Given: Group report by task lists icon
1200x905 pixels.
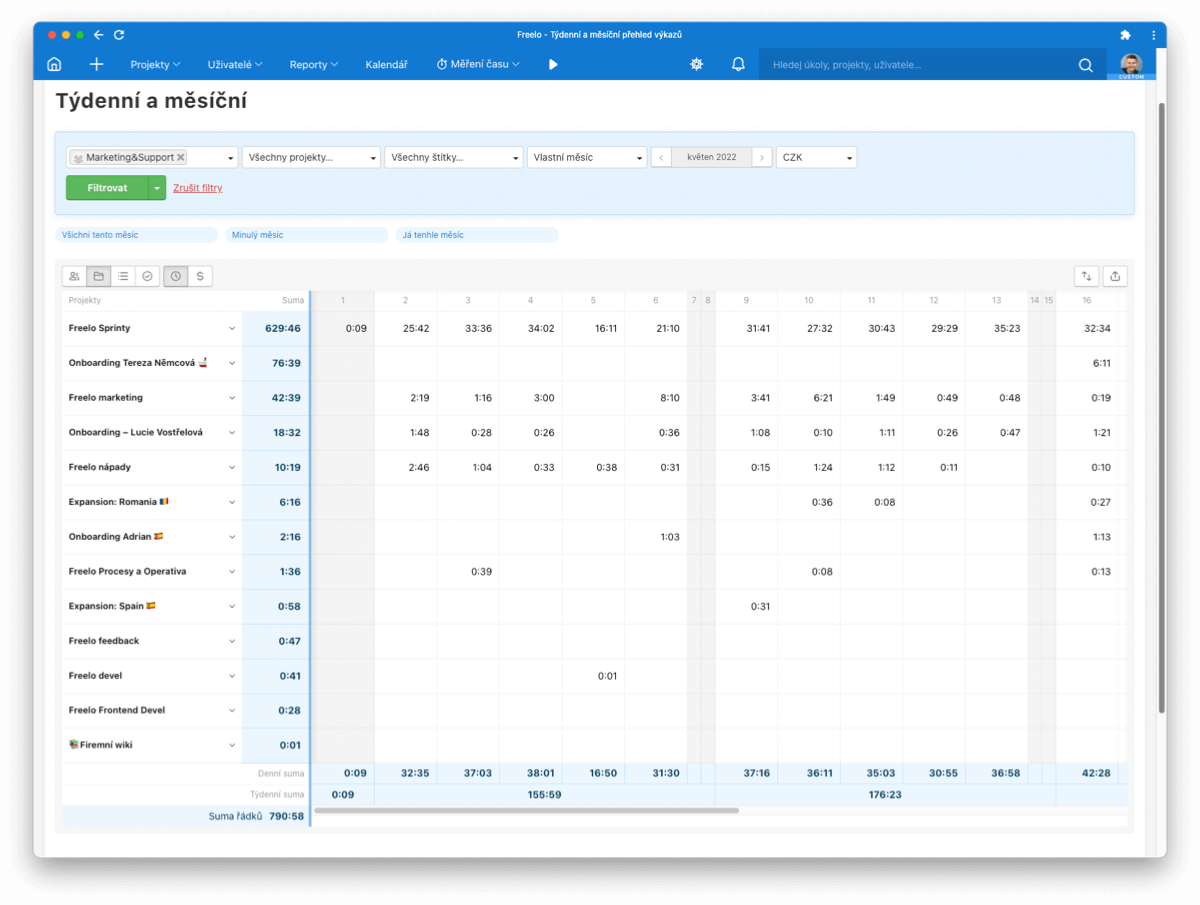Looking at the screenshot, I should pos(123,276).
